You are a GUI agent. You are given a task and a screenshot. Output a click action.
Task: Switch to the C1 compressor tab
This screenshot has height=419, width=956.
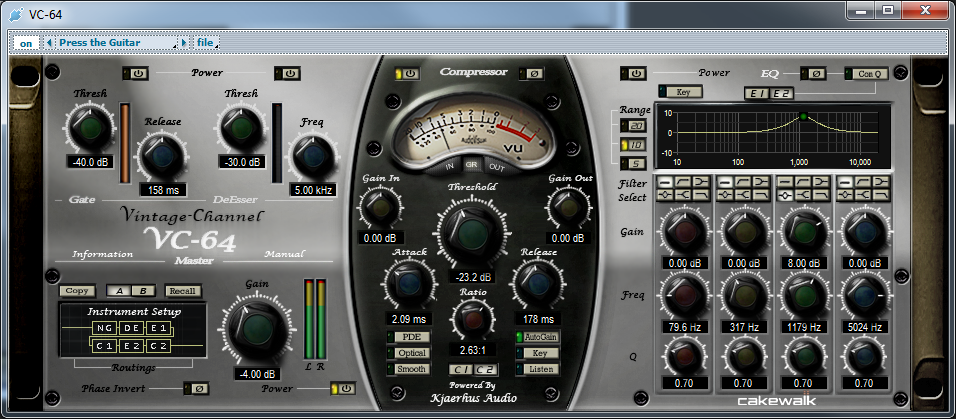462,369
